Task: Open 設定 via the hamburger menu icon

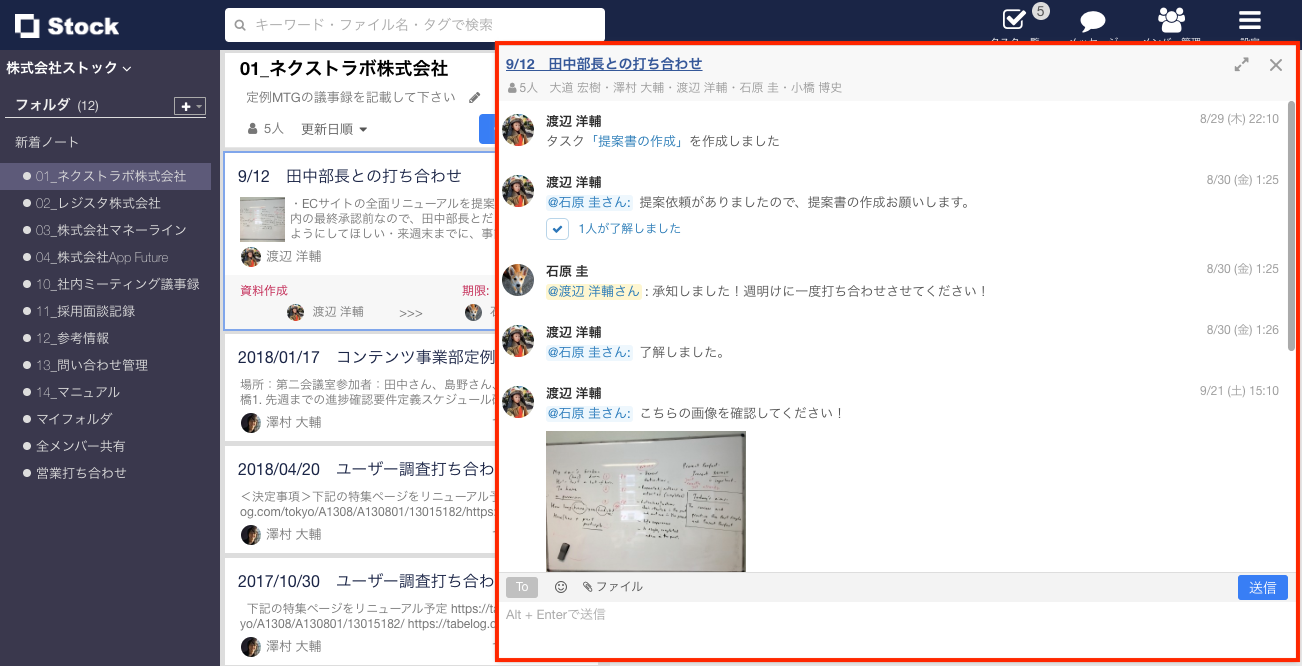Action: tap(1248, 21)
